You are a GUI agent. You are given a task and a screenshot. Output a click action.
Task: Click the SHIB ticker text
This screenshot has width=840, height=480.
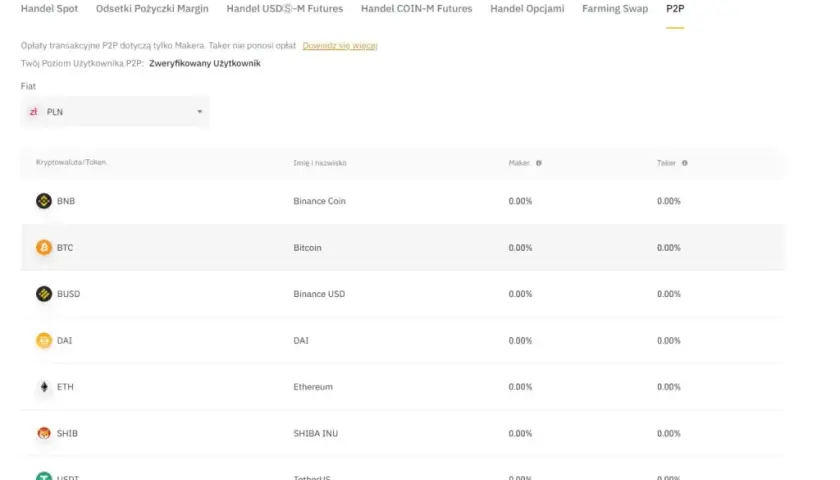68,433
